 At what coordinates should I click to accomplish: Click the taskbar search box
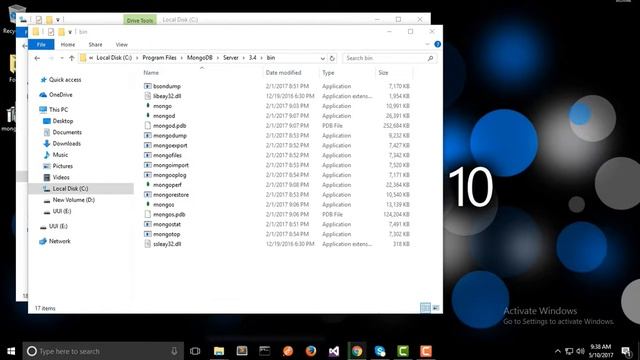[x=103, y=351]
